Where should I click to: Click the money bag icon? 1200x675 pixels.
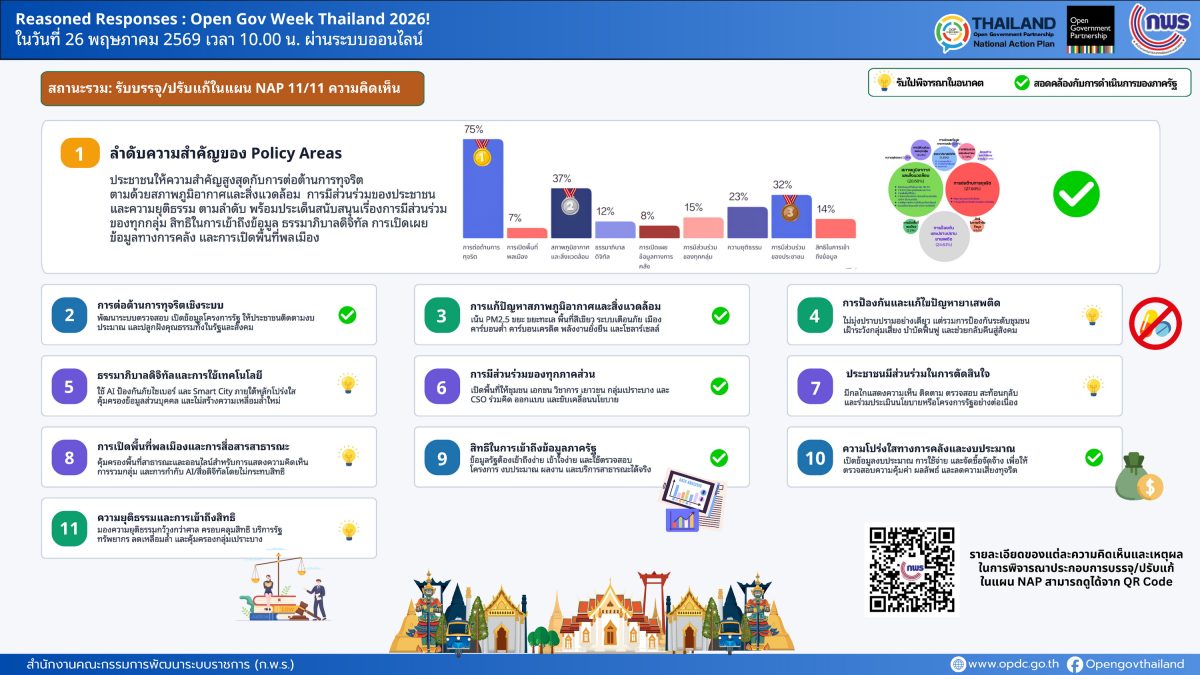click(x=1140, y=476)
